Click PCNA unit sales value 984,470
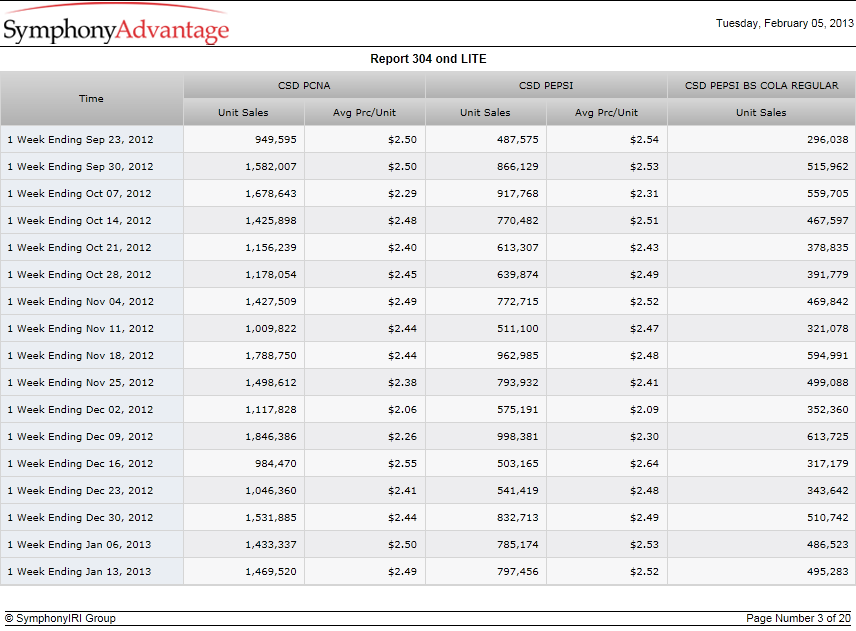This screenshot has width=856, height=631. (x=276, y=464)
